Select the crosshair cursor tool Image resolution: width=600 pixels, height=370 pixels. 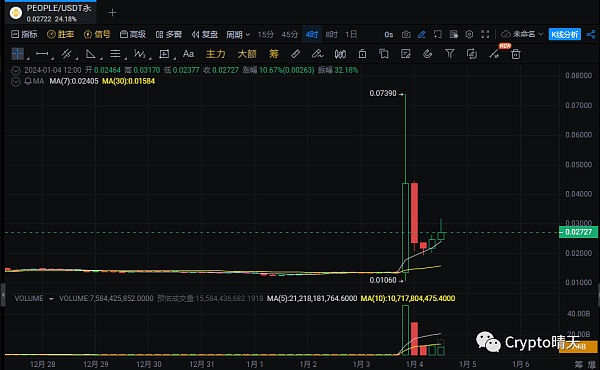tap(18, 54)
